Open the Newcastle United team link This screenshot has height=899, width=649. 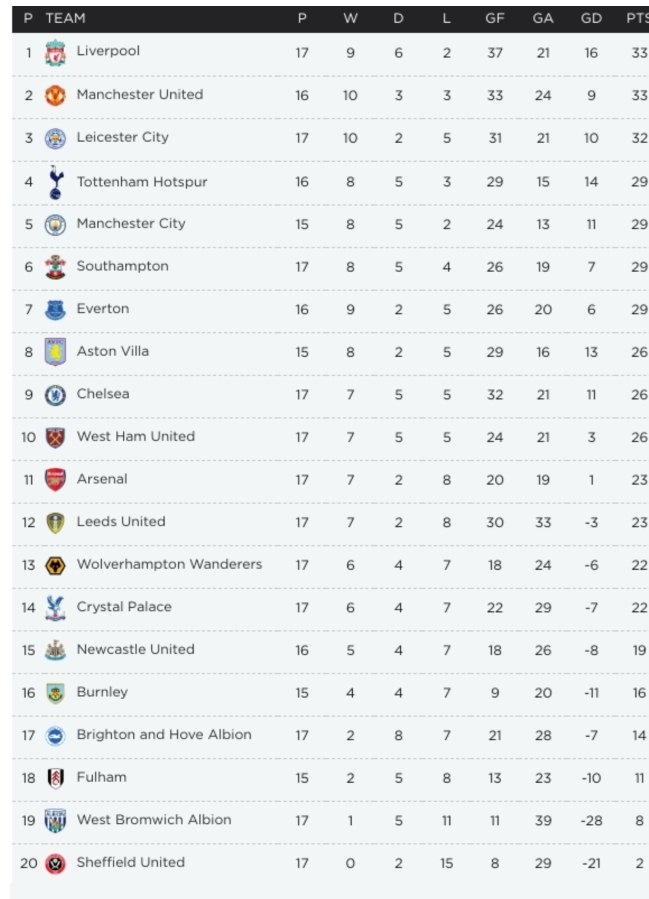click(135, 649)
